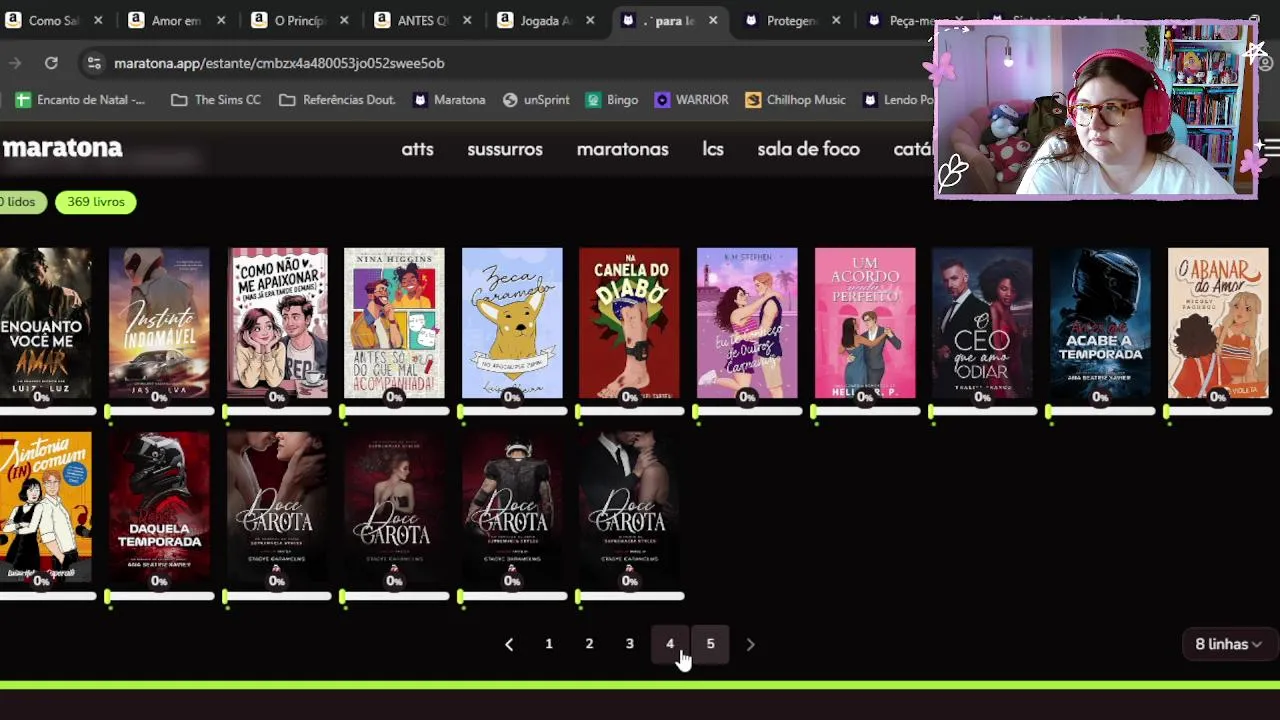Screen dimensions: 1280x720
Task: Open 'Enquanto Você Me Amar' book cover
Action: click(45, 323)
